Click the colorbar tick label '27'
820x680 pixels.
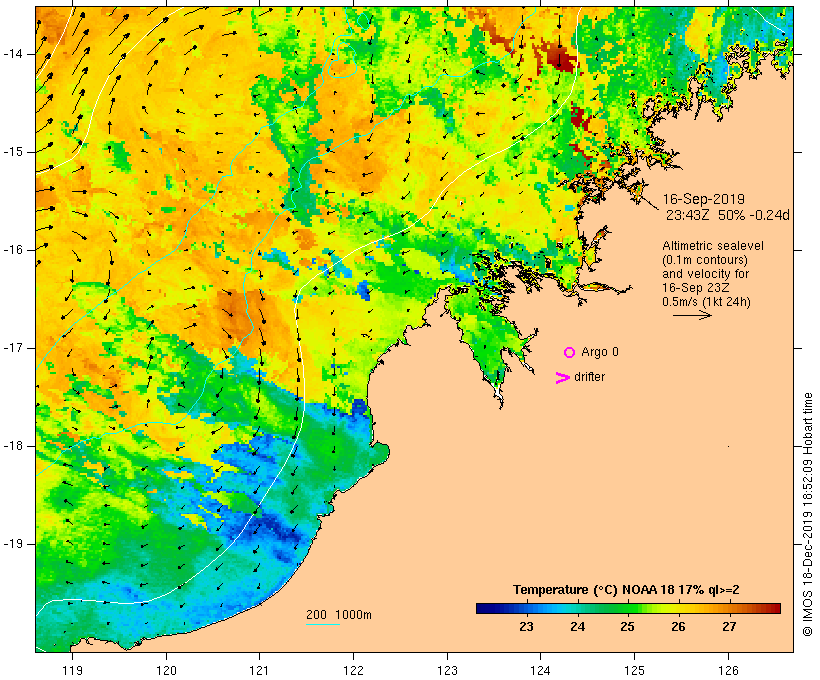coord(729,627)
